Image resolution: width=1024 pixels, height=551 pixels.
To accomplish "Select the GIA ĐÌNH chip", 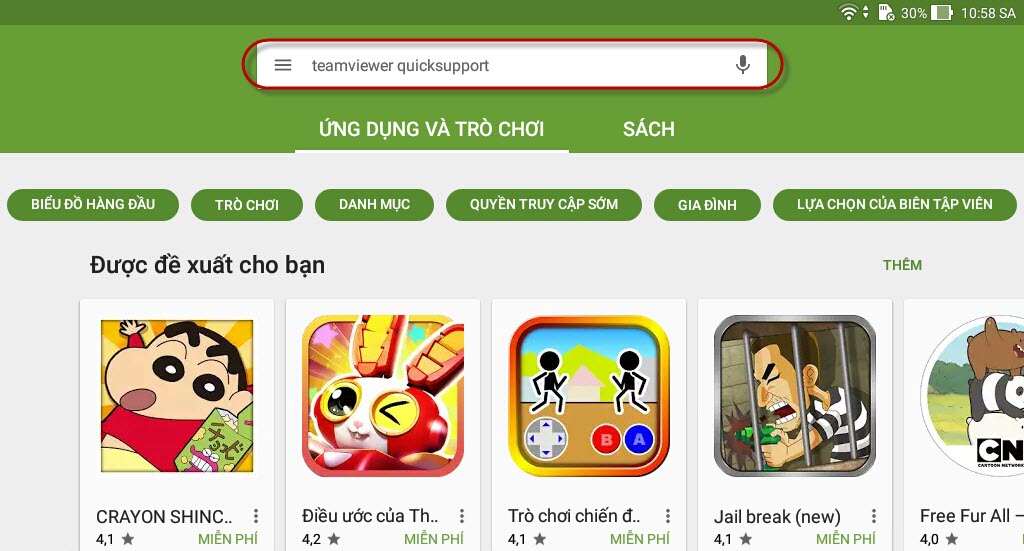I will coord(707,205).
